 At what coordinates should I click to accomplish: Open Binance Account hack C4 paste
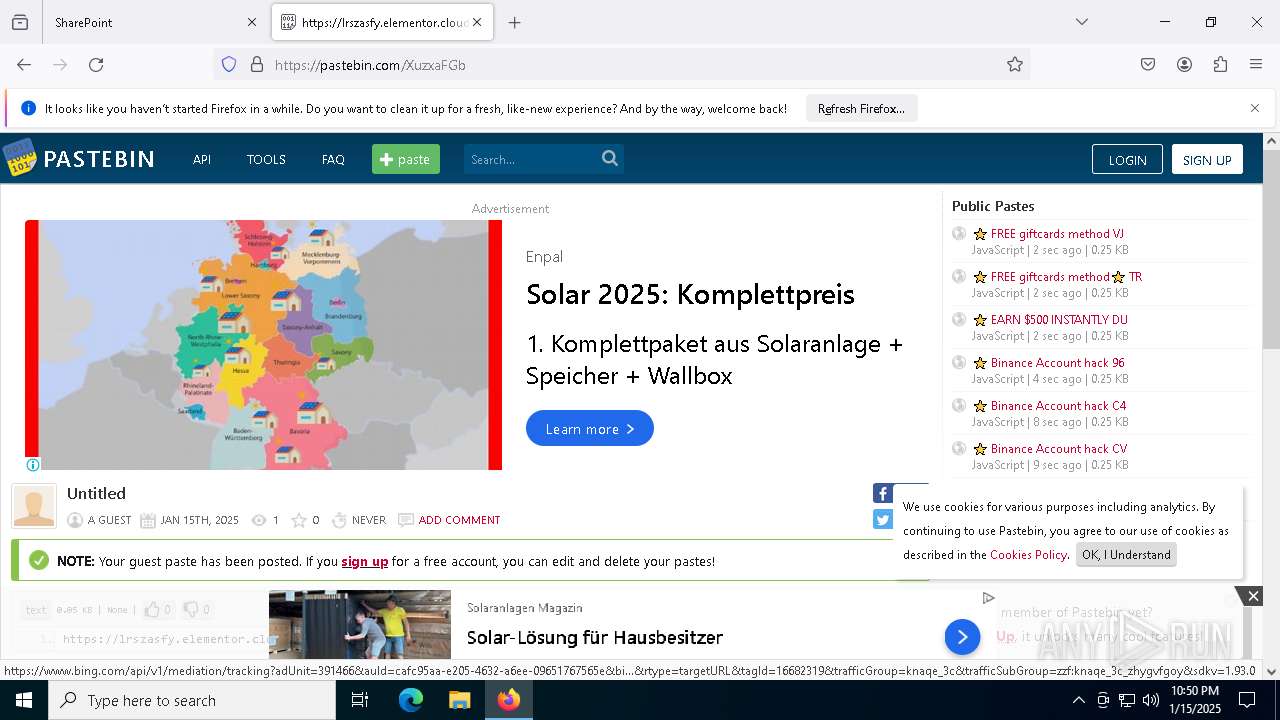point(1059,406)
